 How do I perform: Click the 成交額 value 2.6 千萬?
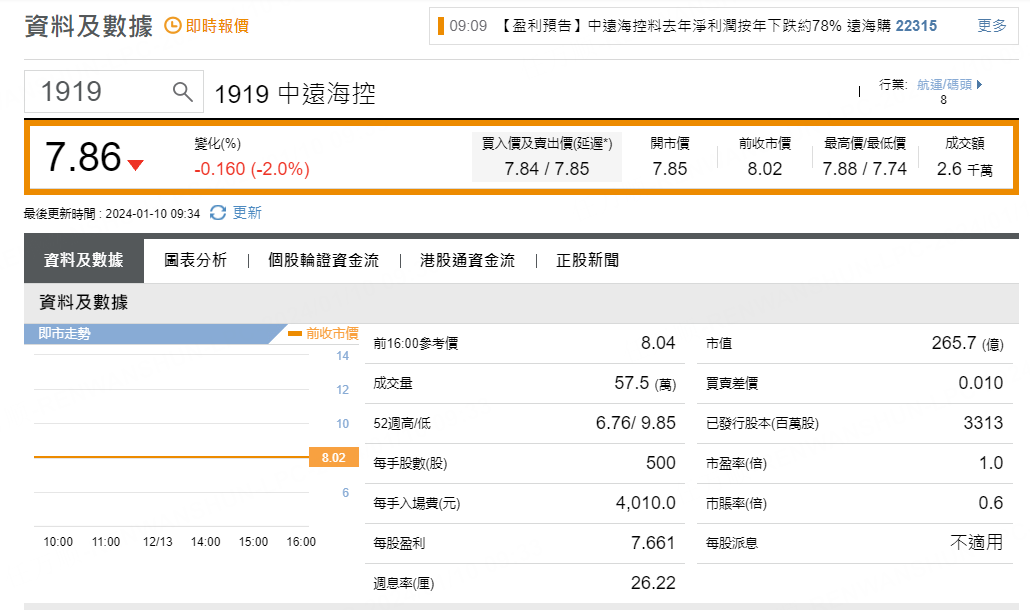(964, 169)
